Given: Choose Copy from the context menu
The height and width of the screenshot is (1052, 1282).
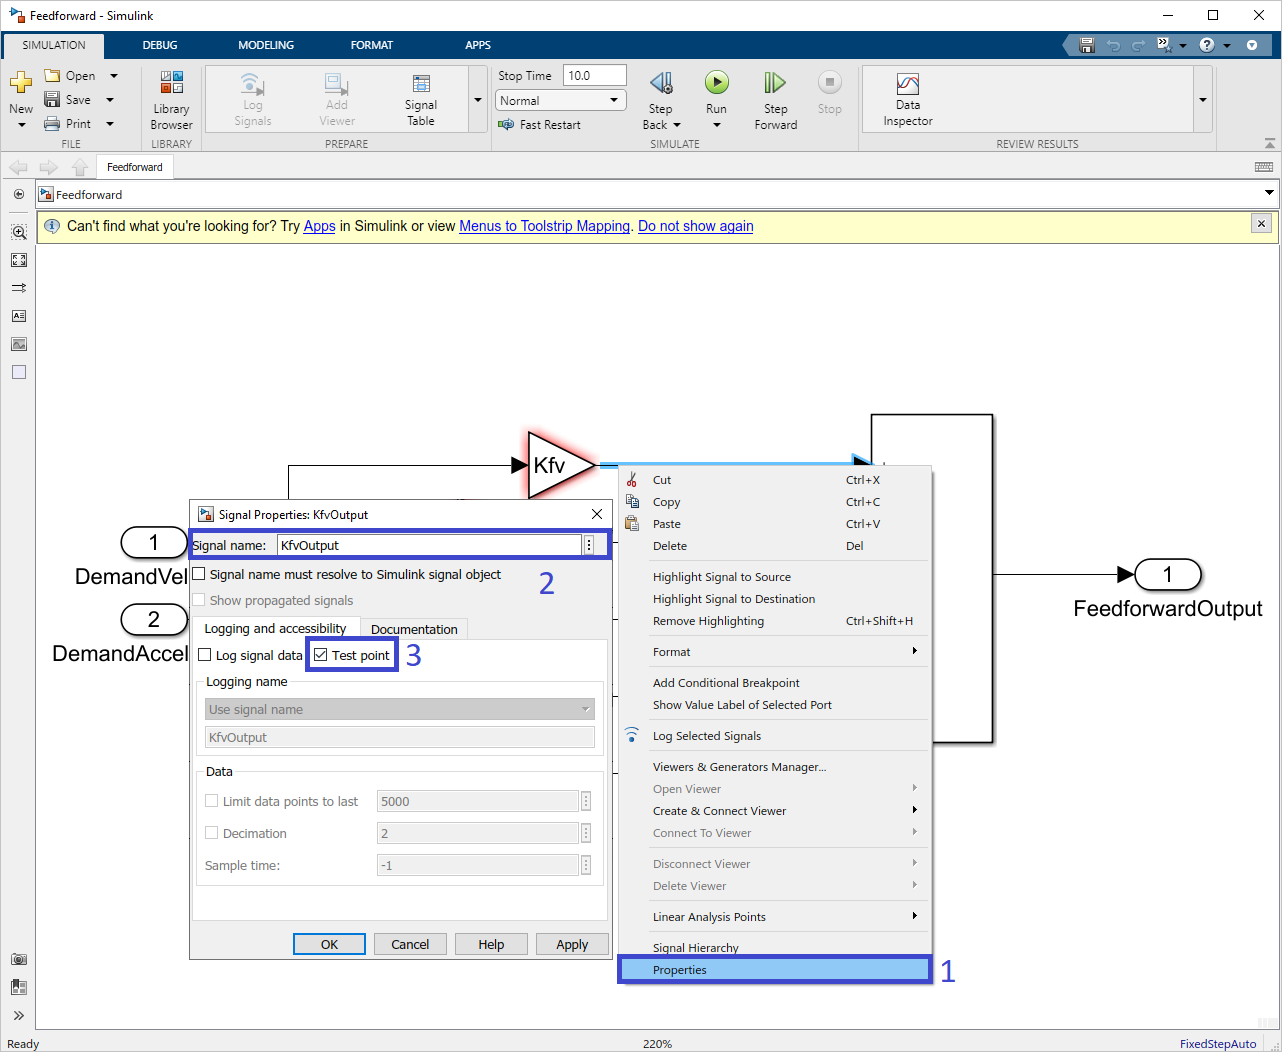Looking at the screenshot, I should tap(667, 501).
